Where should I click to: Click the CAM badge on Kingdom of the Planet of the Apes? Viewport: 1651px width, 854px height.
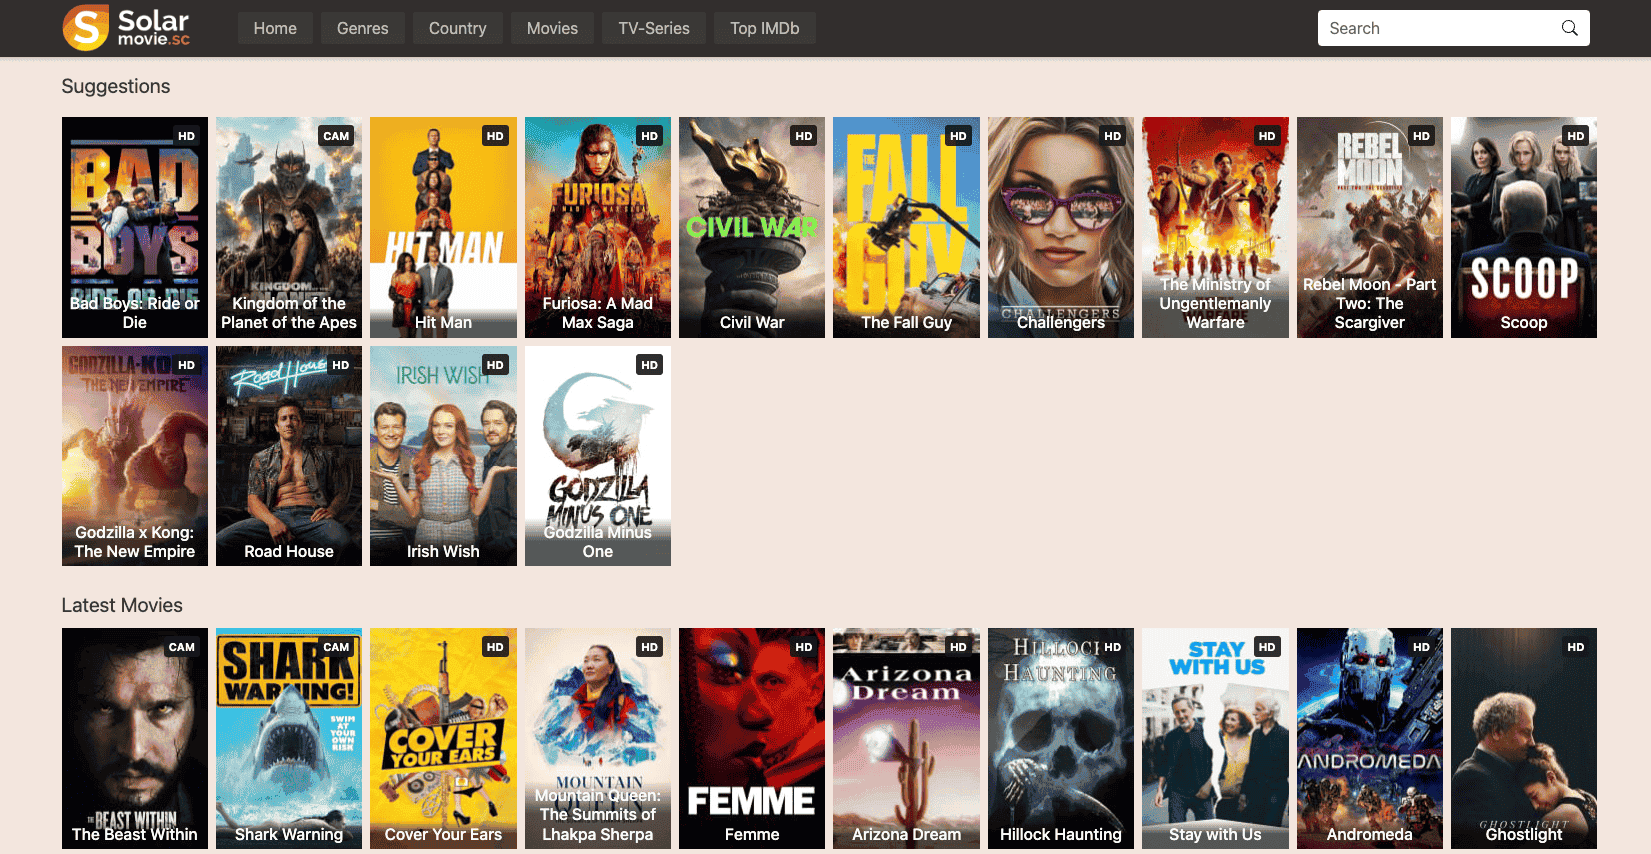[x=336, y=136]
